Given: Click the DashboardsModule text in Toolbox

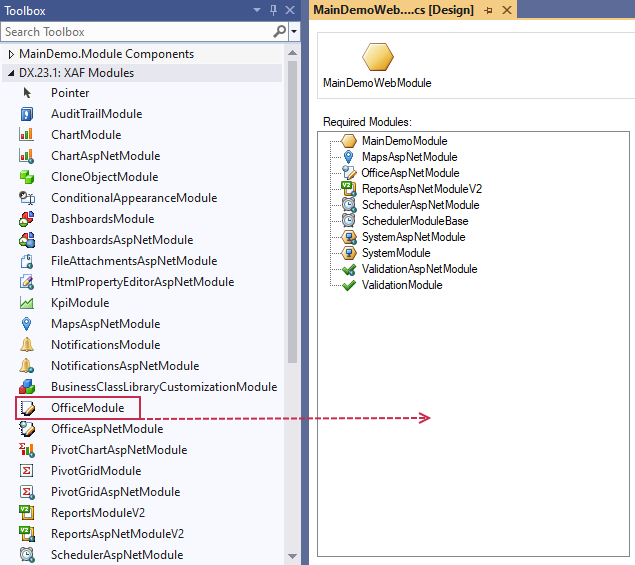Looking at the screenshot, I should point(102,219).
